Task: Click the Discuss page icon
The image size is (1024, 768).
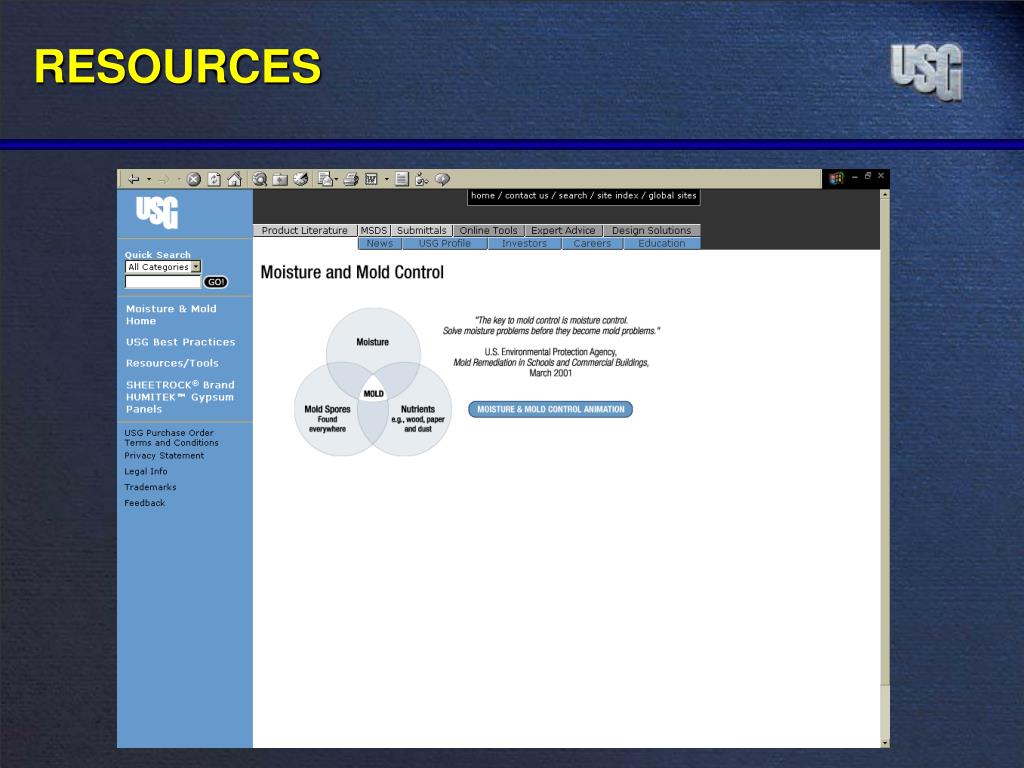Action: click(402, 179)
